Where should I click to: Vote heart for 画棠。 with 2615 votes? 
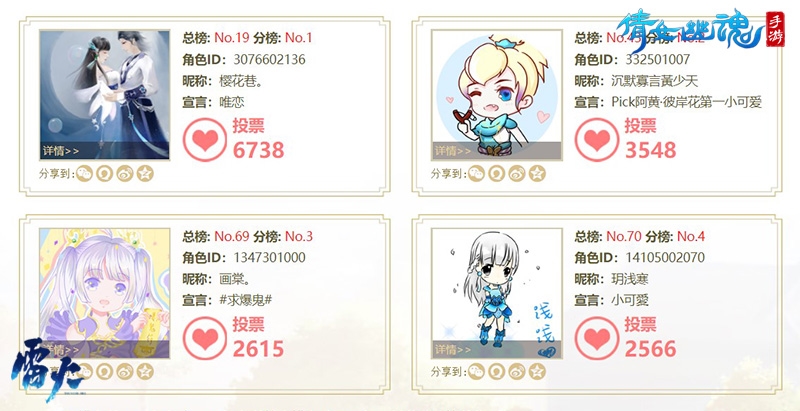(205, 338)
